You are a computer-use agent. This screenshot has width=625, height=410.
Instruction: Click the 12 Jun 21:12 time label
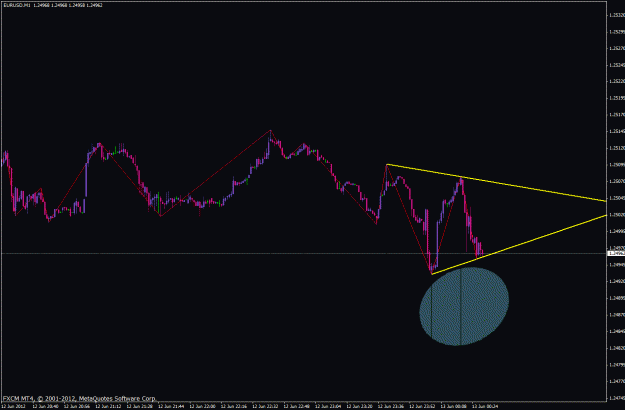pyautogui.click(x=108, y=406)
